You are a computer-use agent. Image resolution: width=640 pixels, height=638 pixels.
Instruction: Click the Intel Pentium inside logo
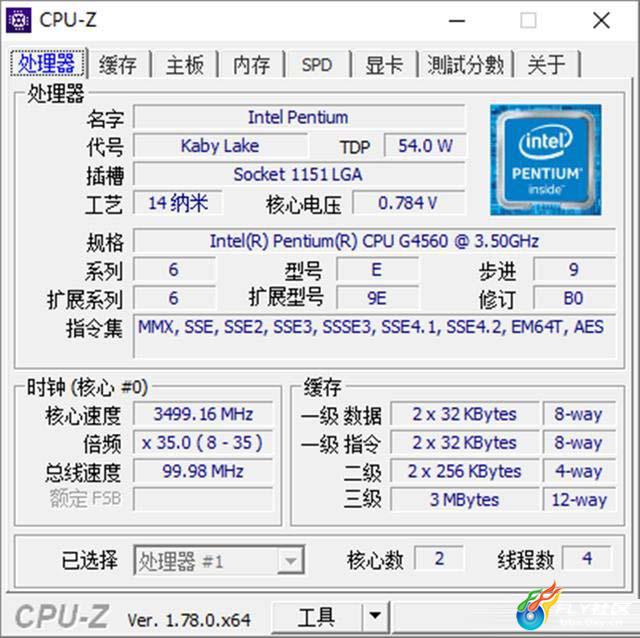[545, 160]
